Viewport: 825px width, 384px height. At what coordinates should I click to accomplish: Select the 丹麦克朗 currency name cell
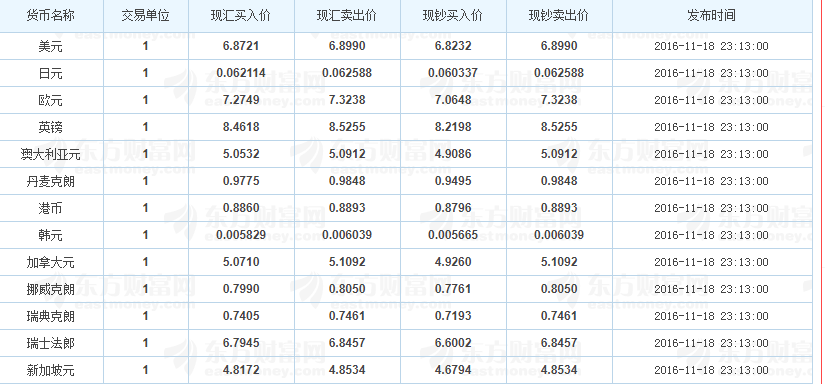(x=51, y=181)
